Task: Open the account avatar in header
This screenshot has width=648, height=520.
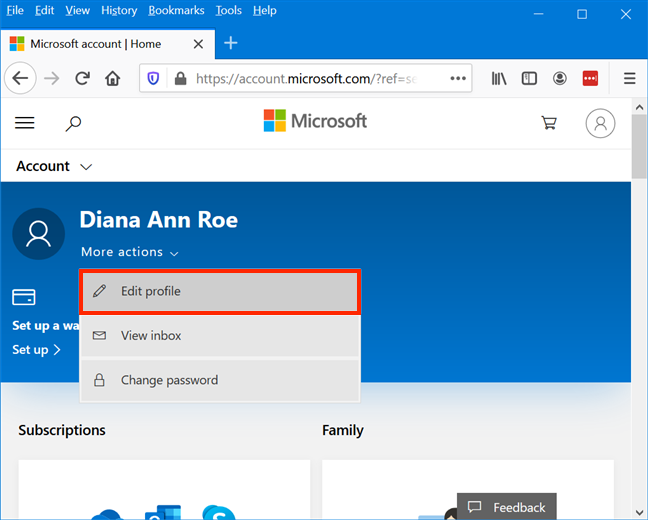Action: click(600, 123)
